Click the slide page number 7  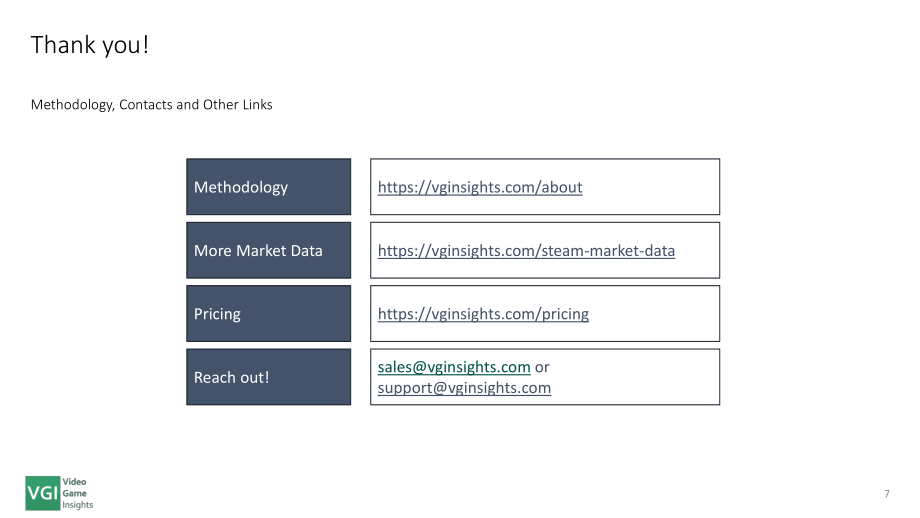(x=887, y=494)
